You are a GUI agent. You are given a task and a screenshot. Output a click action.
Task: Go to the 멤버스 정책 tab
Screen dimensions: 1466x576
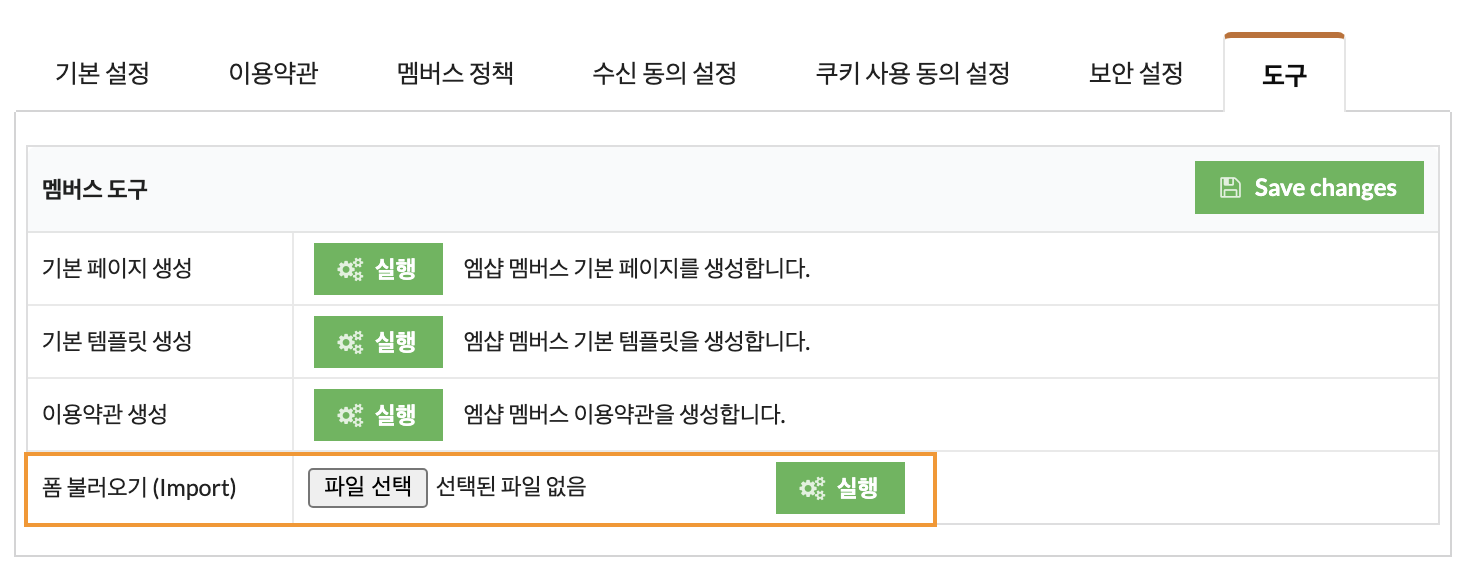455,74
